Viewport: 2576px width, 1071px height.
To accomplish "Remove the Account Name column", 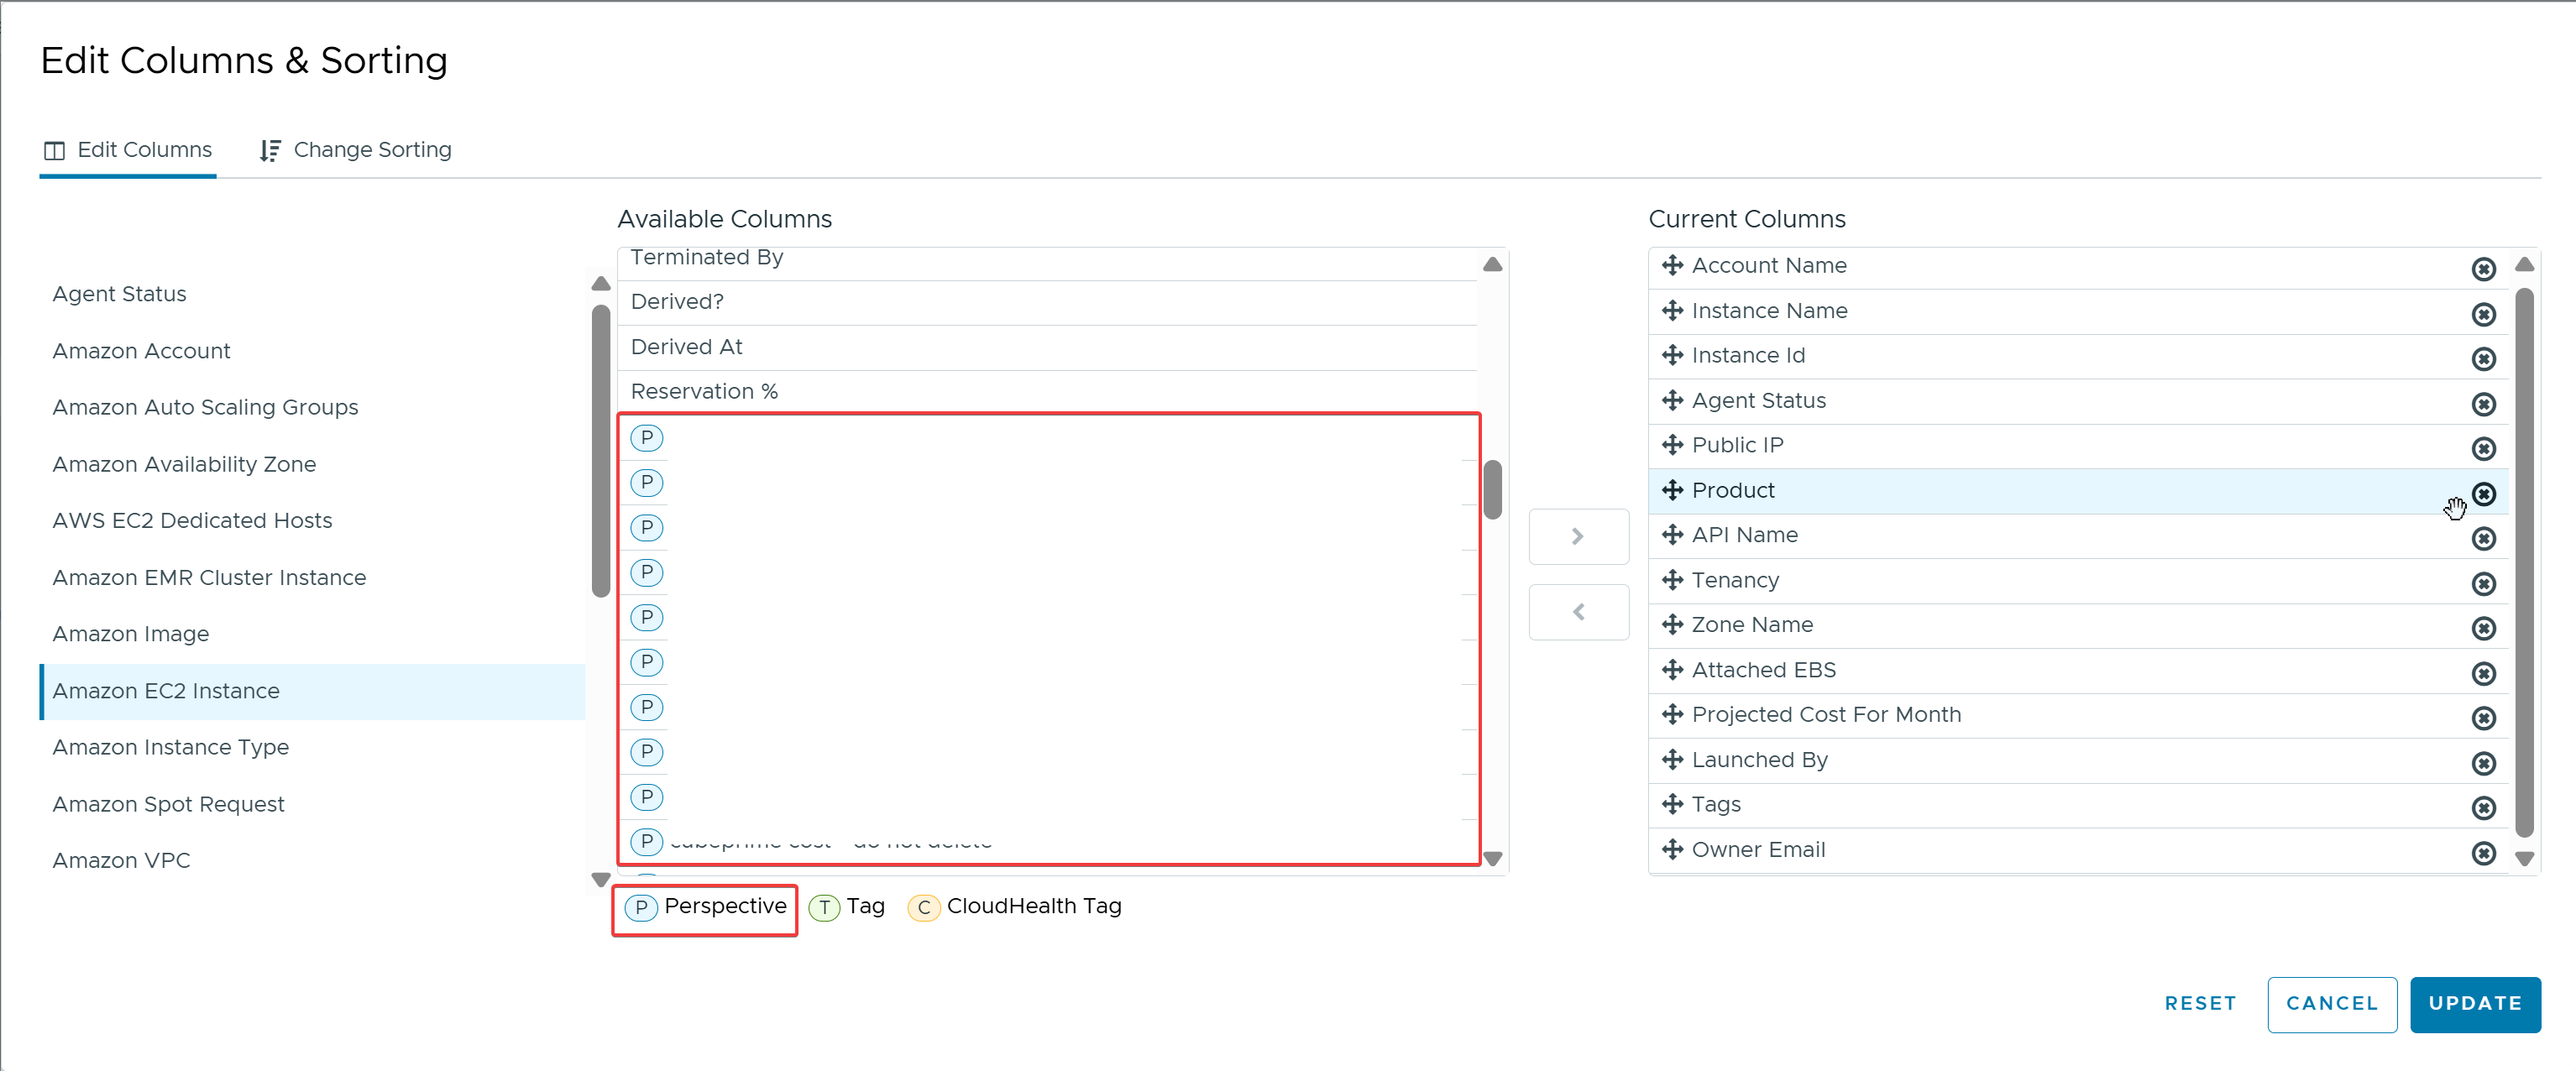I will (2483, 269).
